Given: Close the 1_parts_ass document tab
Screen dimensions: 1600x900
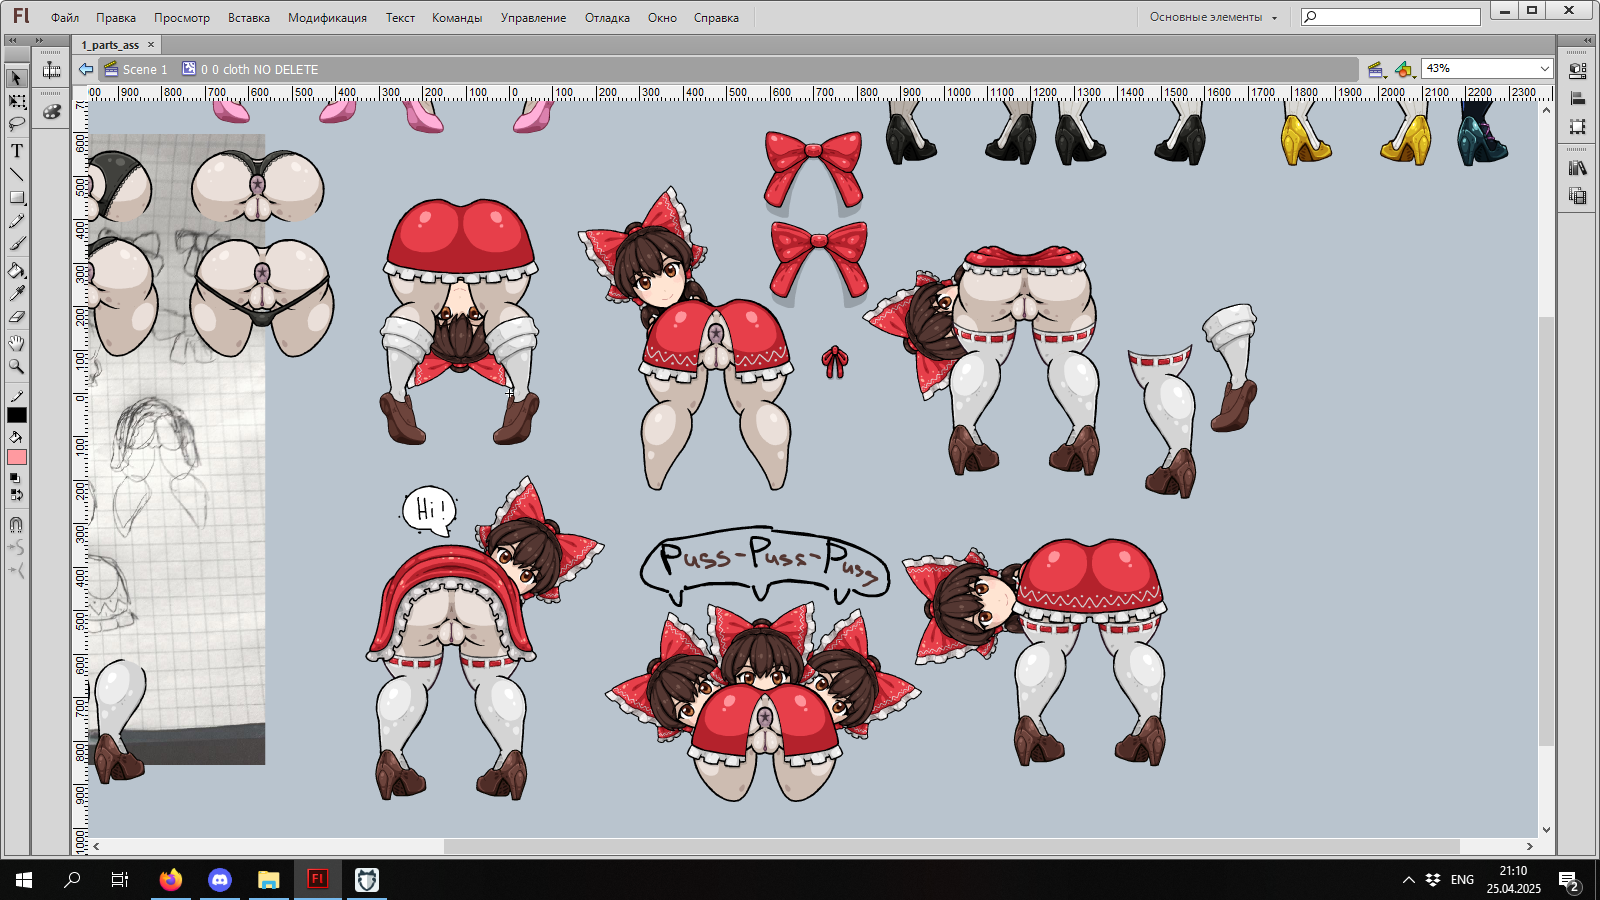Looking at the screenshot, I should (x=151, y=45).
